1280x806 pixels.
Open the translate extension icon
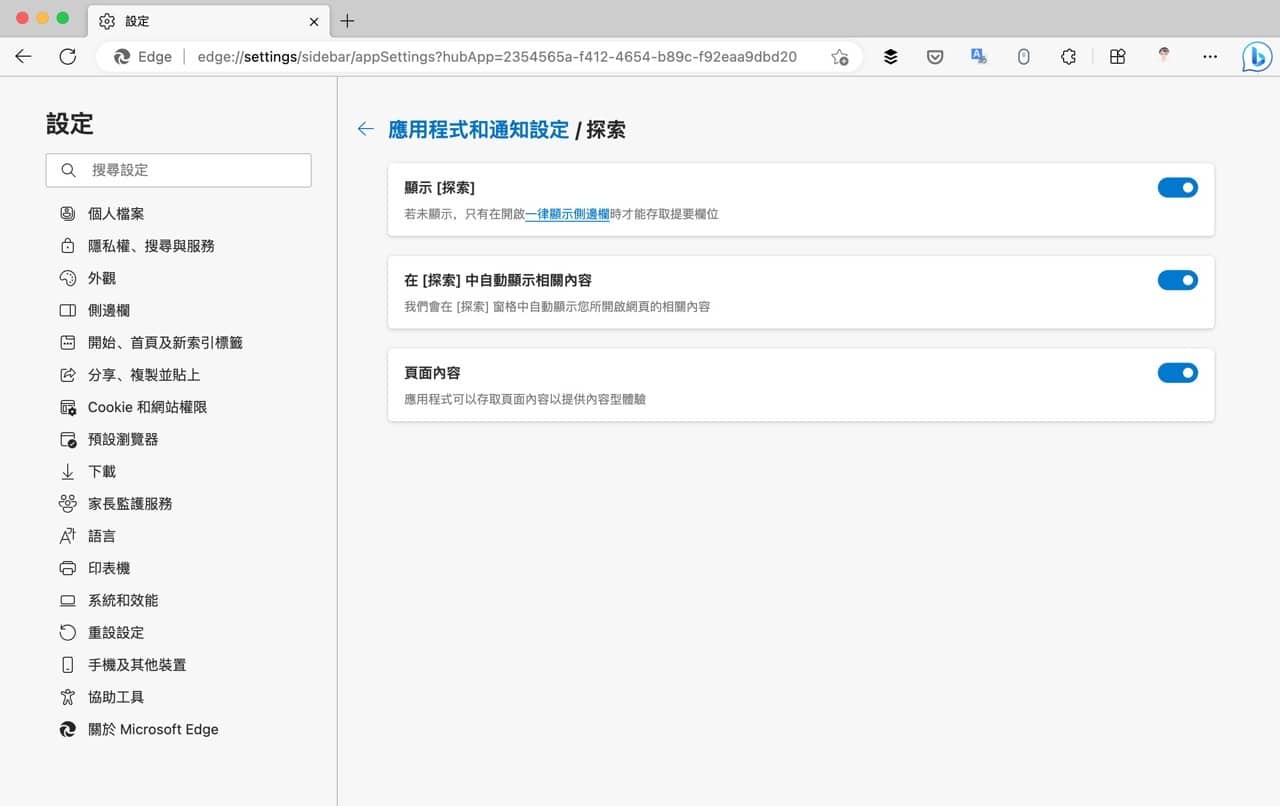coord(979,57)
